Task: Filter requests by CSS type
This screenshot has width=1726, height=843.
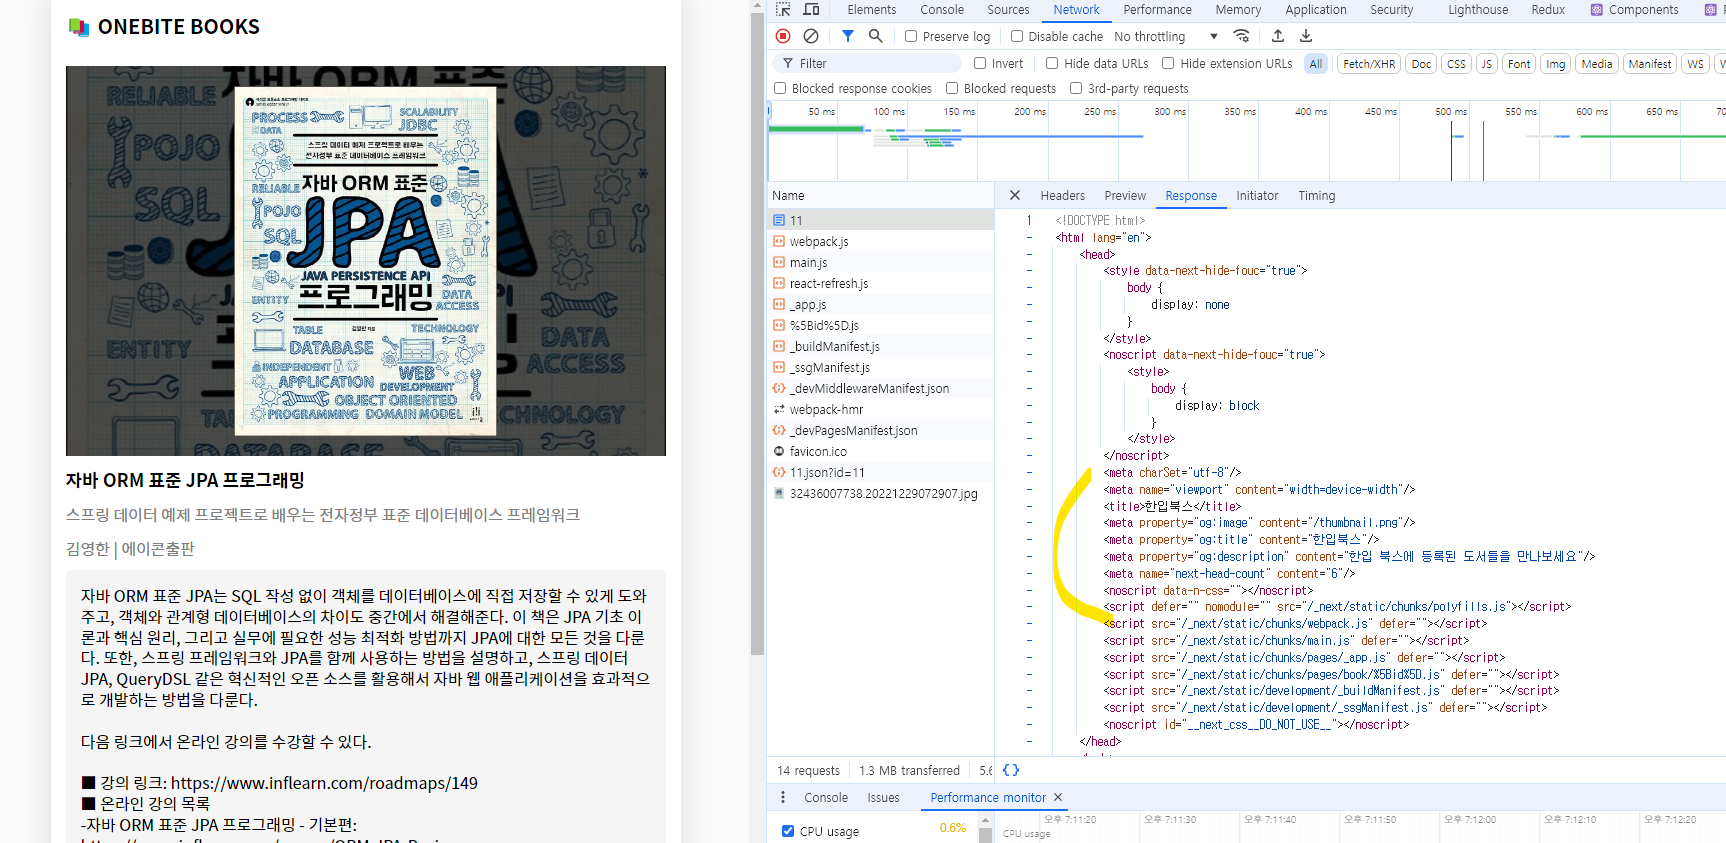Action: coord(1457,63)
